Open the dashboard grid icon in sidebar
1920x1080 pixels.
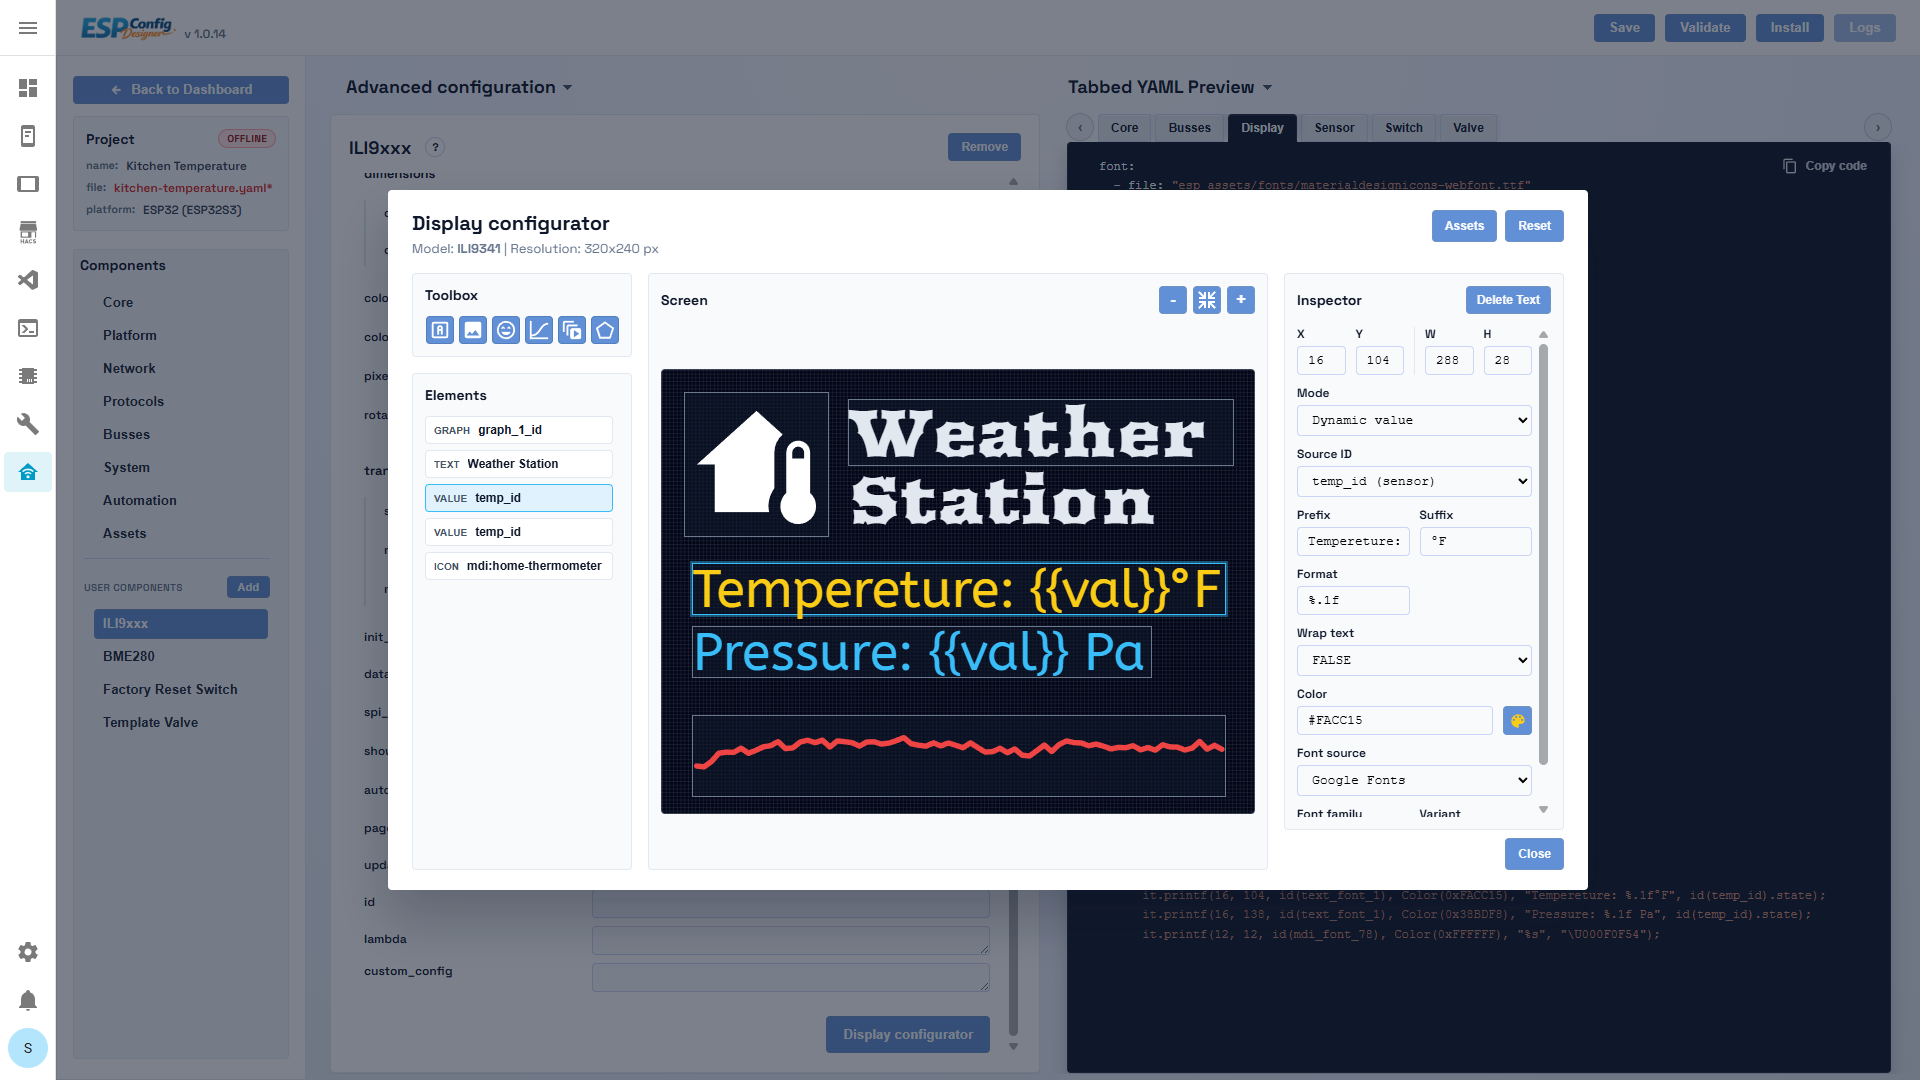(x=28, y=88)
